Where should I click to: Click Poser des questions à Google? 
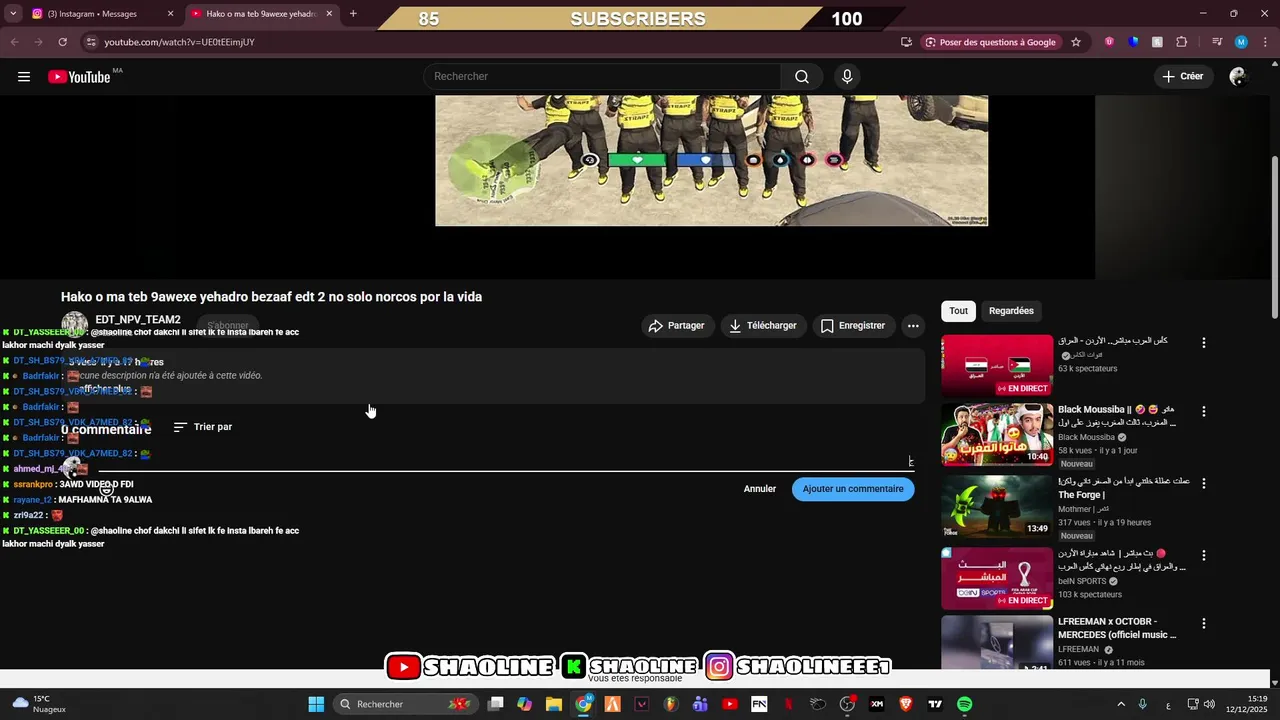coord(991,42)
